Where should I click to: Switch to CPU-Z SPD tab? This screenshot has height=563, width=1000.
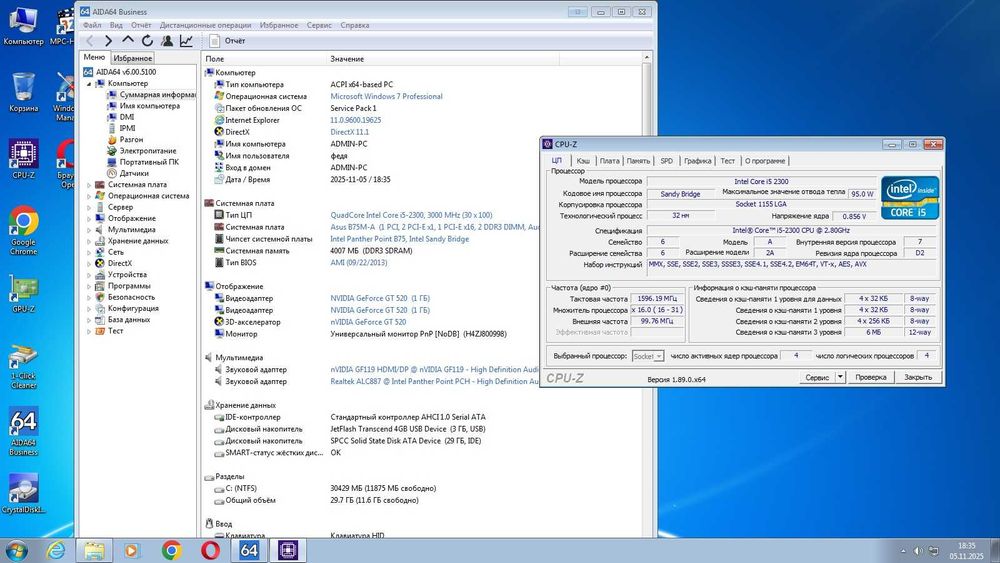click(x=666, y=161)
